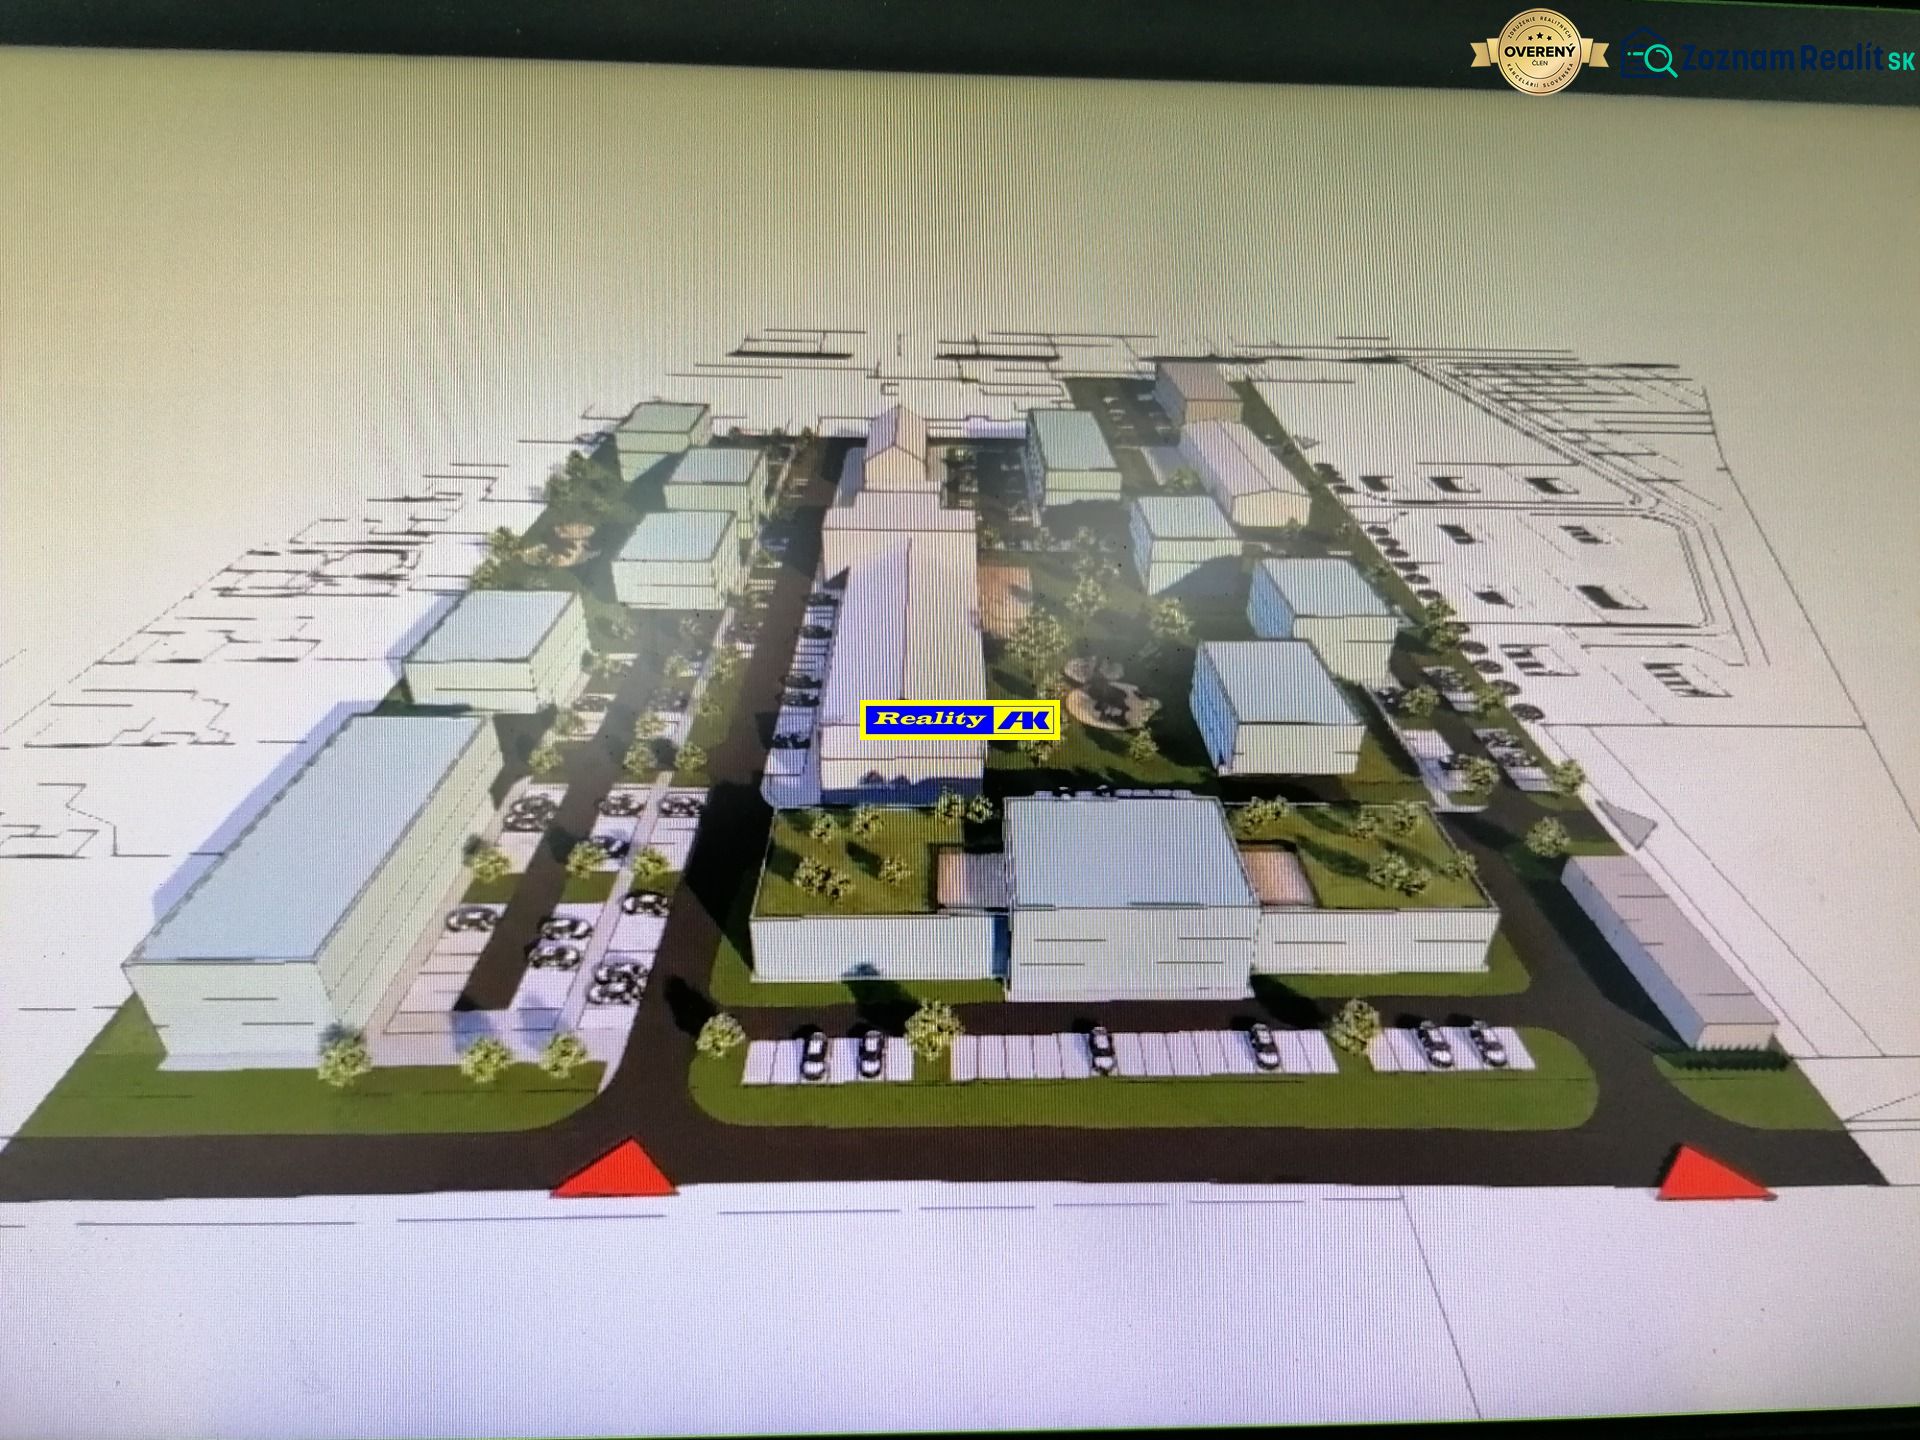Click the leftmost car in the front parking row

coord(812,1054)
